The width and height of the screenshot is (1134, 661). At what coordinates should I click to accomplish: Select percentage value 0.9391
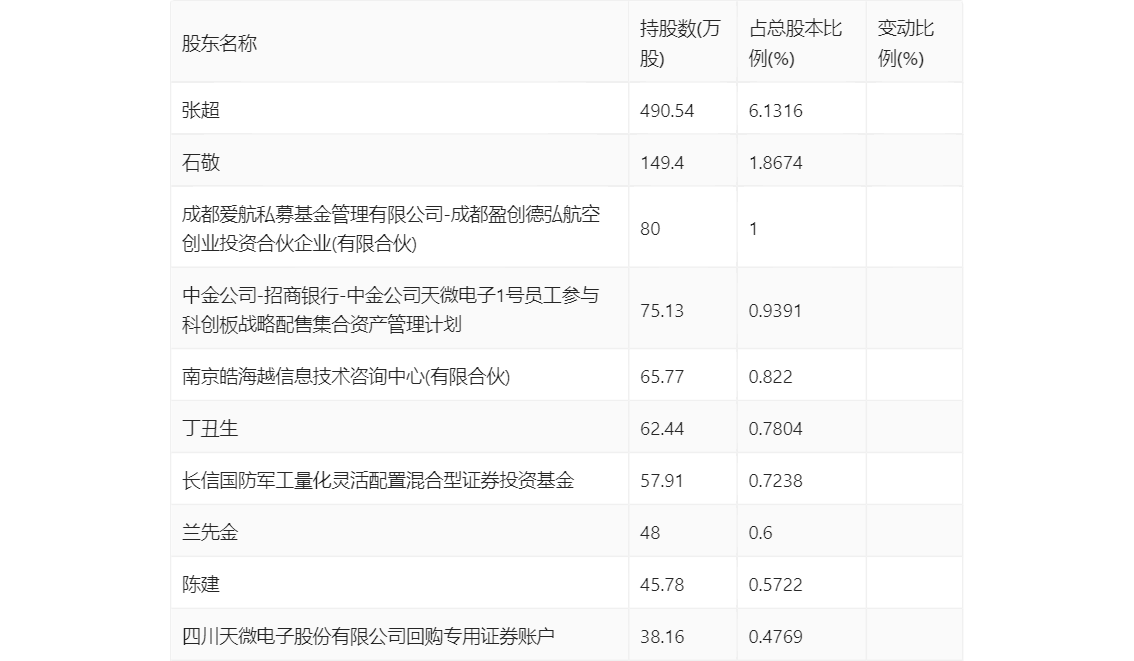[775, 310]
